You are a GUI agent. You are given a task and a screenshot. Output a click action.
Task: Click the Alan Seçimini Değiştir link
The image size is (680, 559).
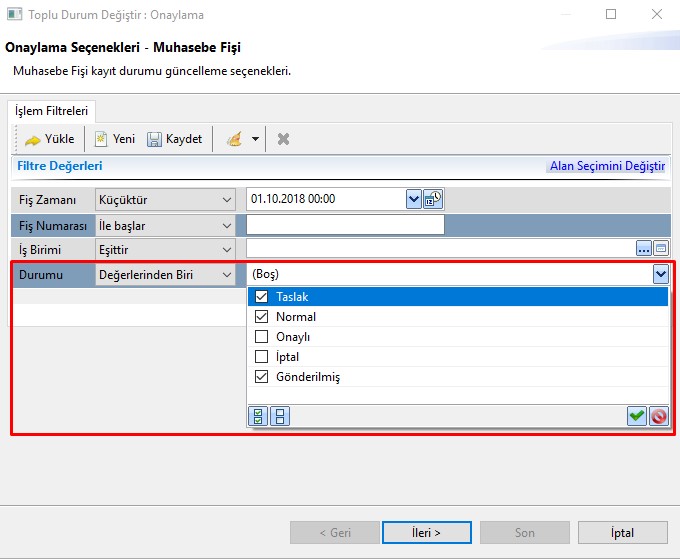click(x=607, y=166)
